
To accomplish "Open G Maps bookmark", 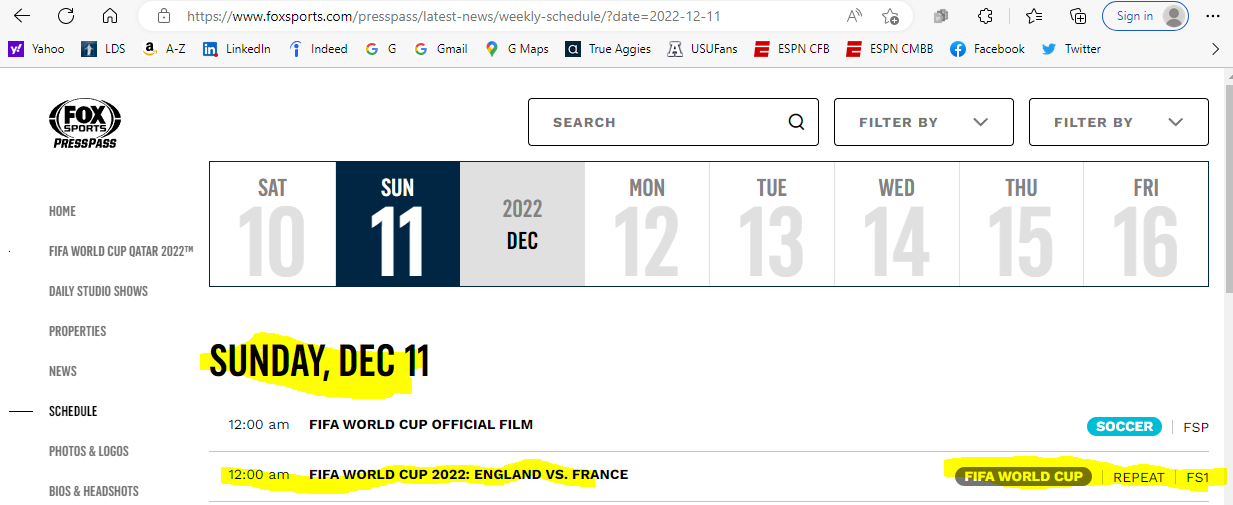I will point(517,49).
